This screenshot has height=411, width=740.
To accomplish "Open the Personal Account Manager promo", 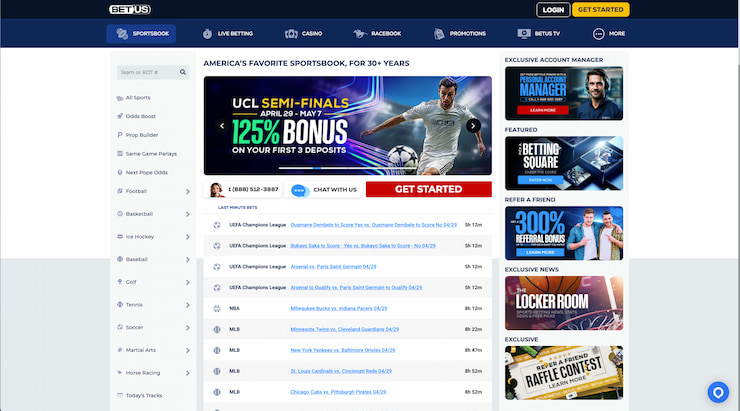I will 564,93.
